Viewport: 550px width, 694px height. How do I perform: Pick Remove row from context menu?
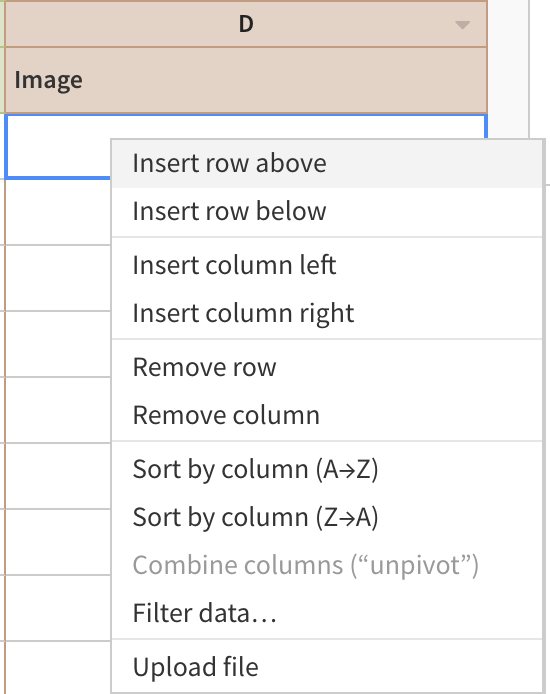pos(327,367)
